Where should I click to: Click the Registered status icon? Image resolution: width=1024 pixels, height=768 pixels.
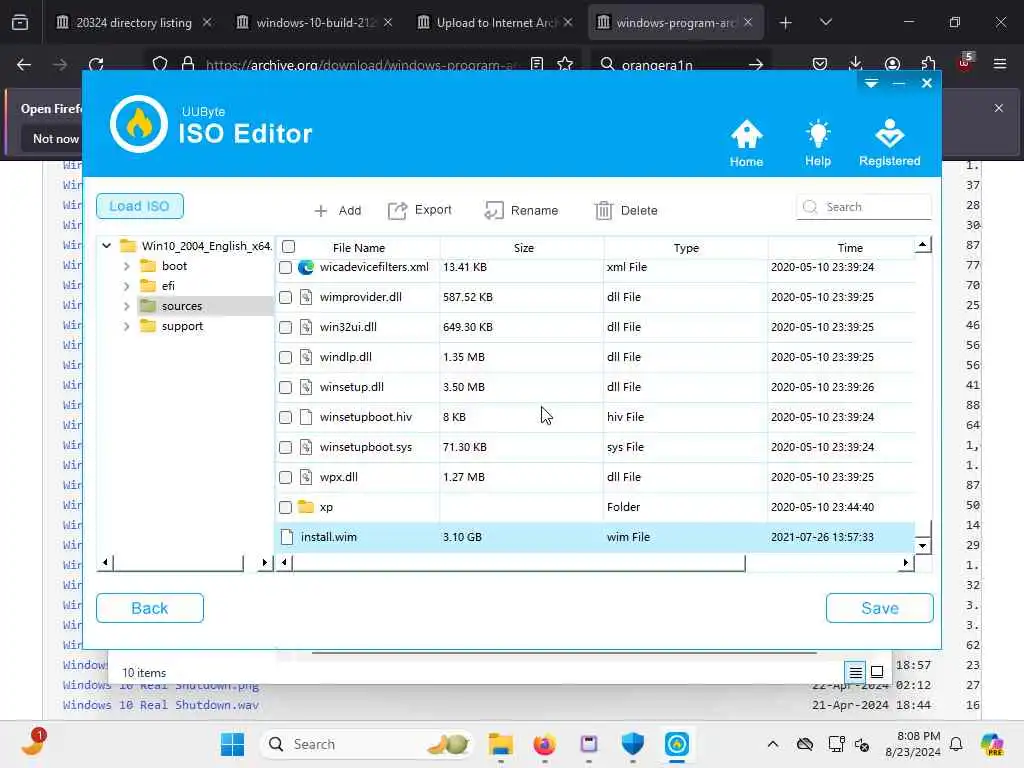point(889,144)
